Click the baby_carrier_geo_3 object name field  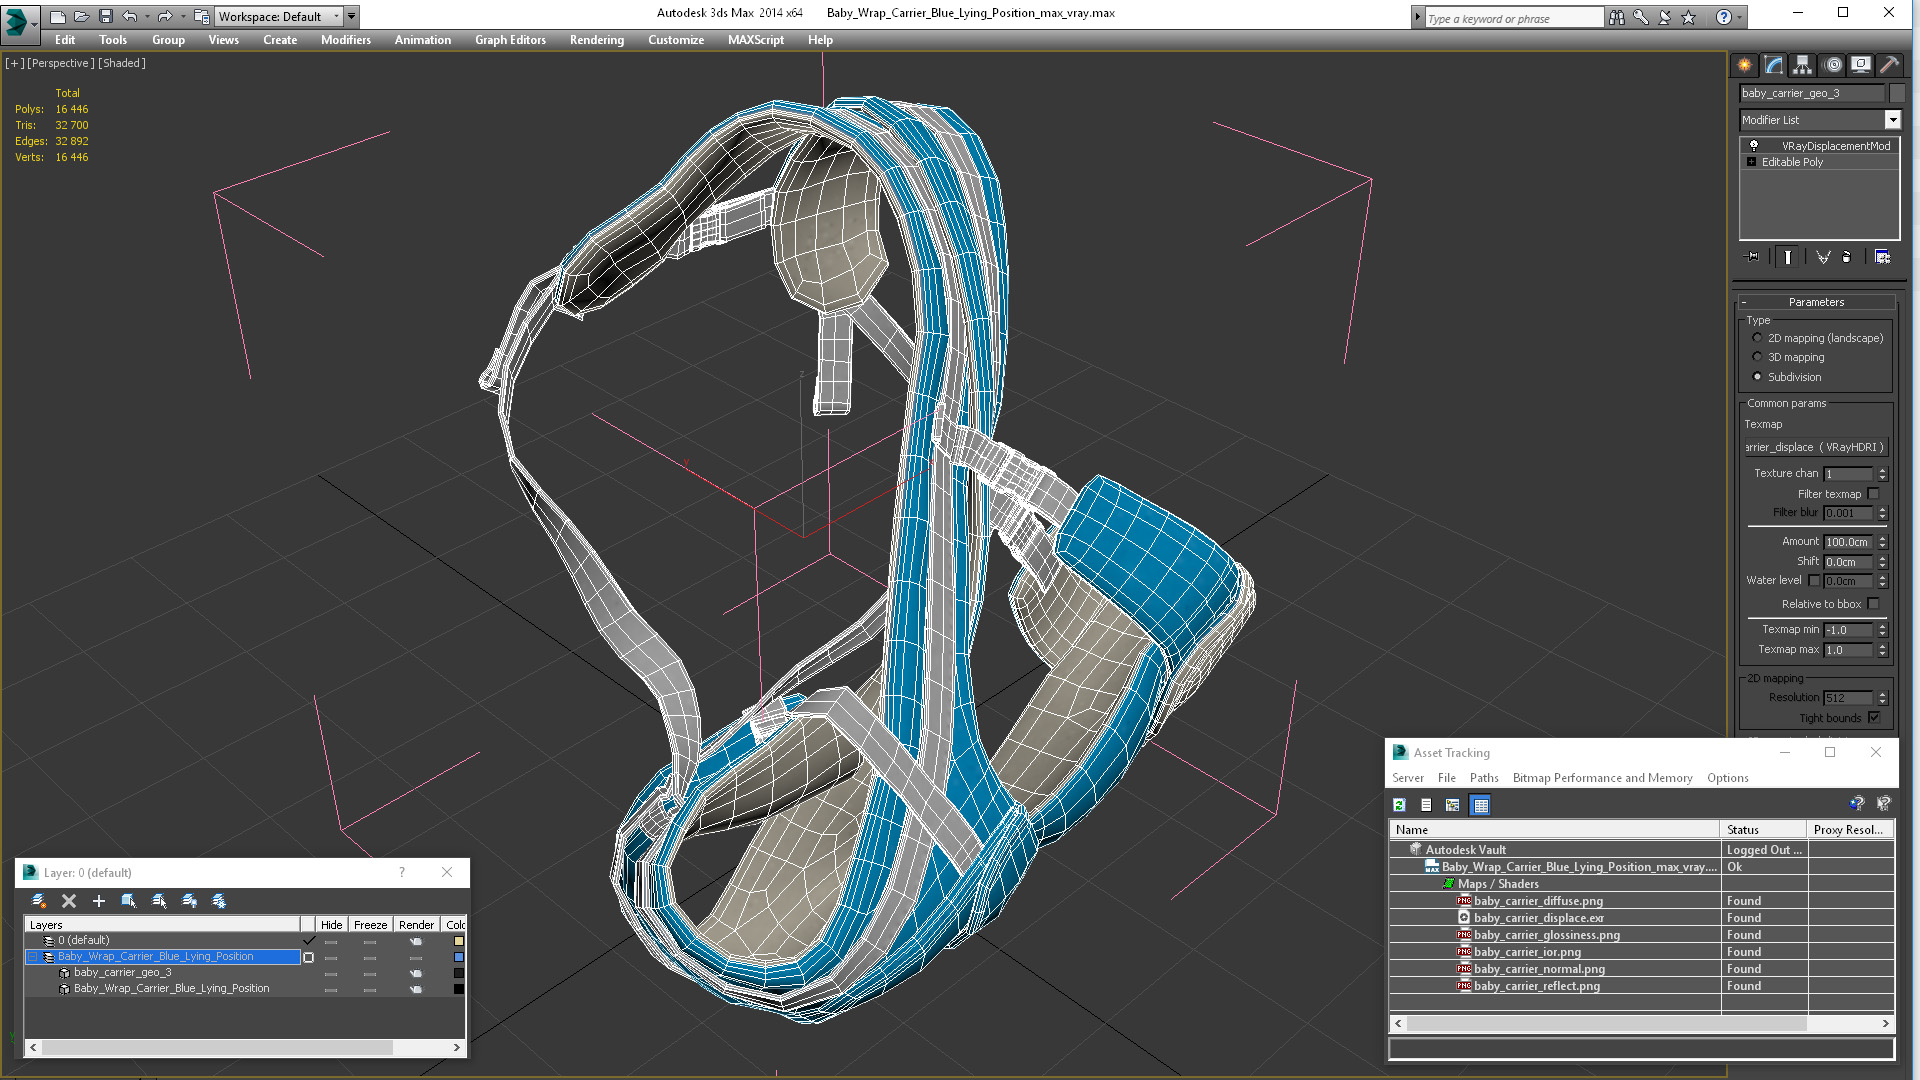[x=1811, y=93]
